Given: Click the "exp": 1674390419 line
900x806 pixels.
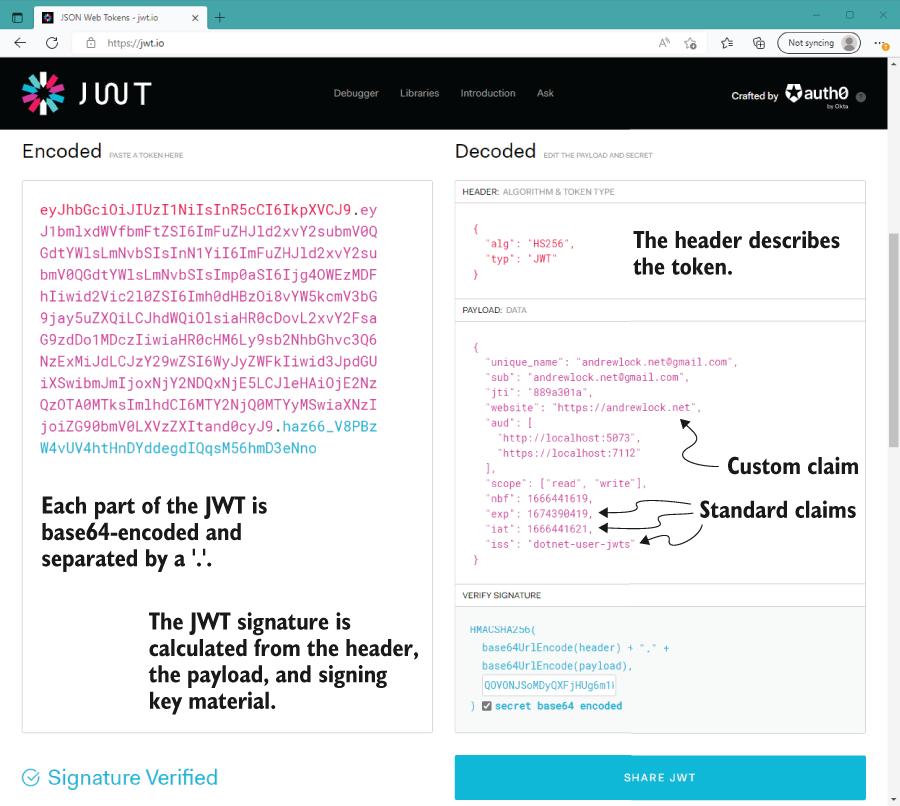Looking at the screenshot, I should point(538,514).
